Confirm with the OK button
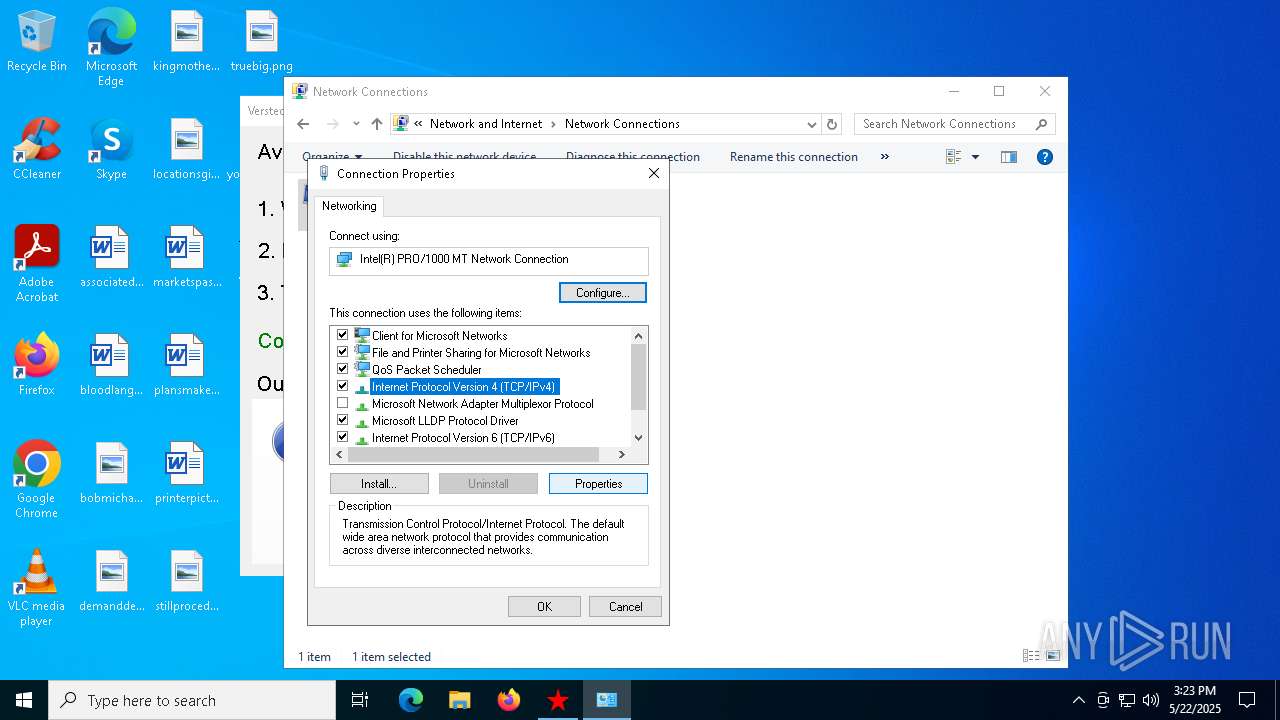 click(544, 607)
